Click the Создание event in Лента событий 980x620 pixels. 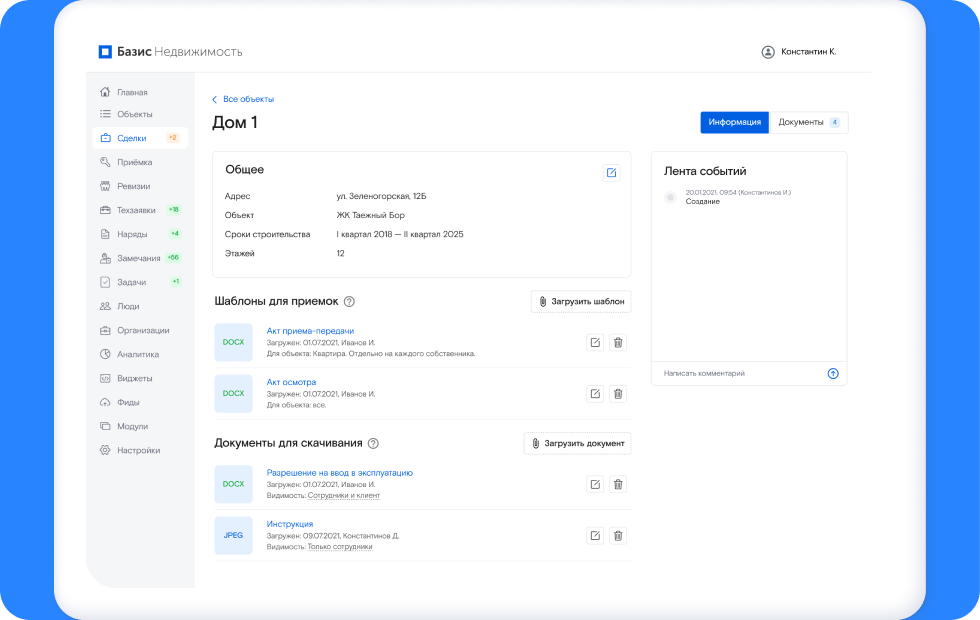(x=702, y=202)
